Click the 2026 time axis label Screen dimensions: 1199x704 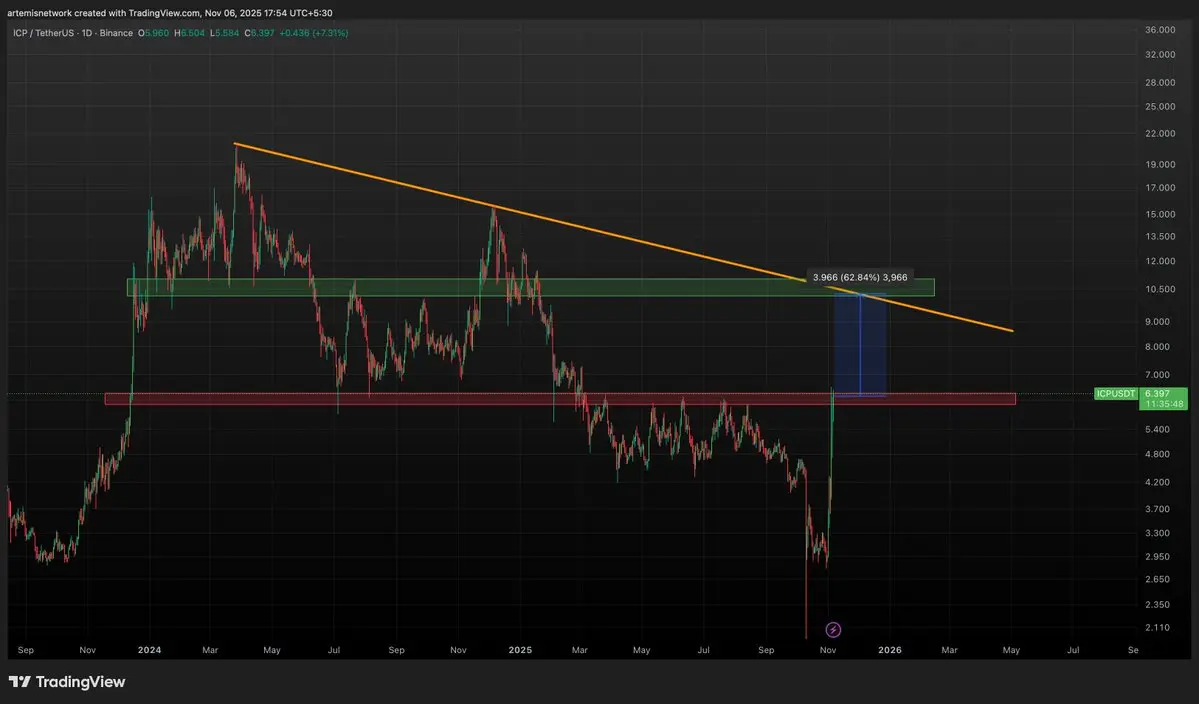click(x=889, y=650)
